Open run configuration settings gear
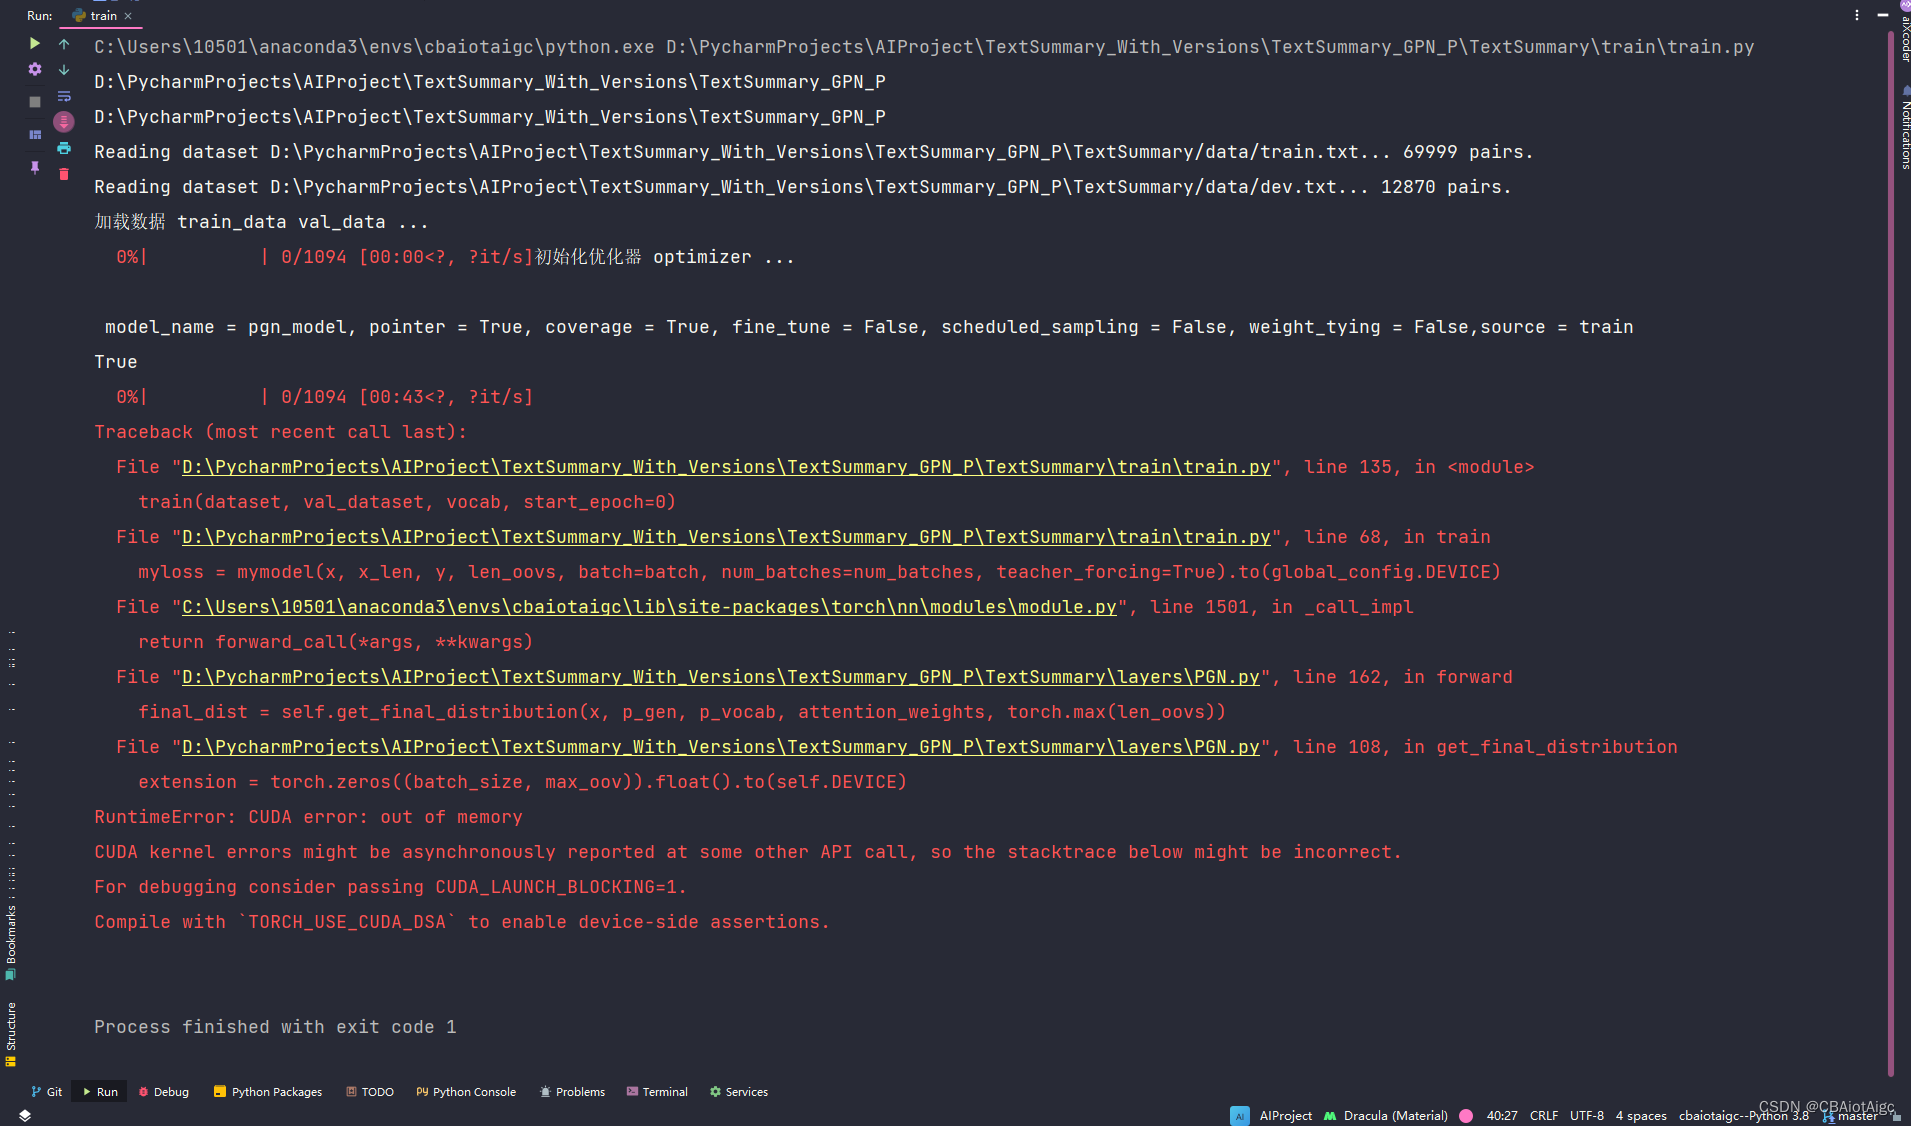This screenshot has width=1911, height=1126. [x=35, y=69]
